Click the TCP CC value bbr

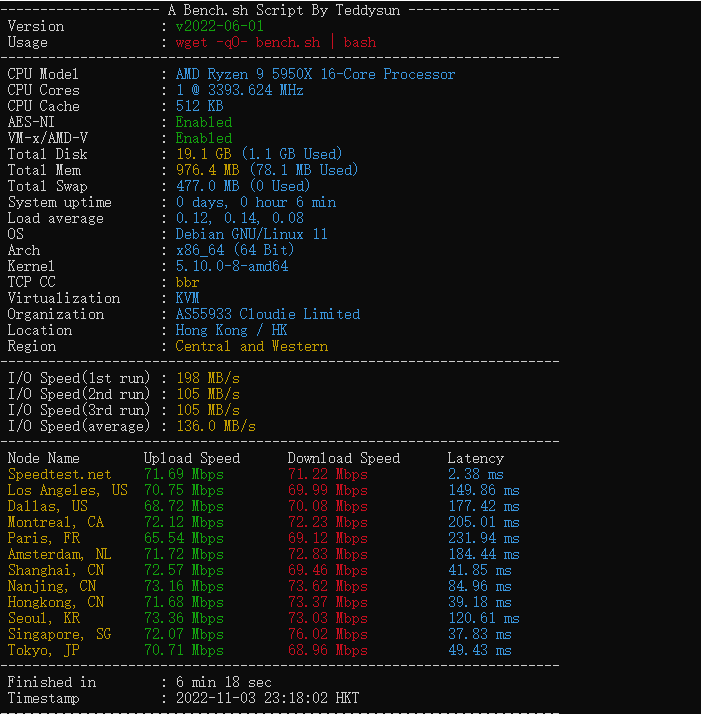(x=187, y=282)
